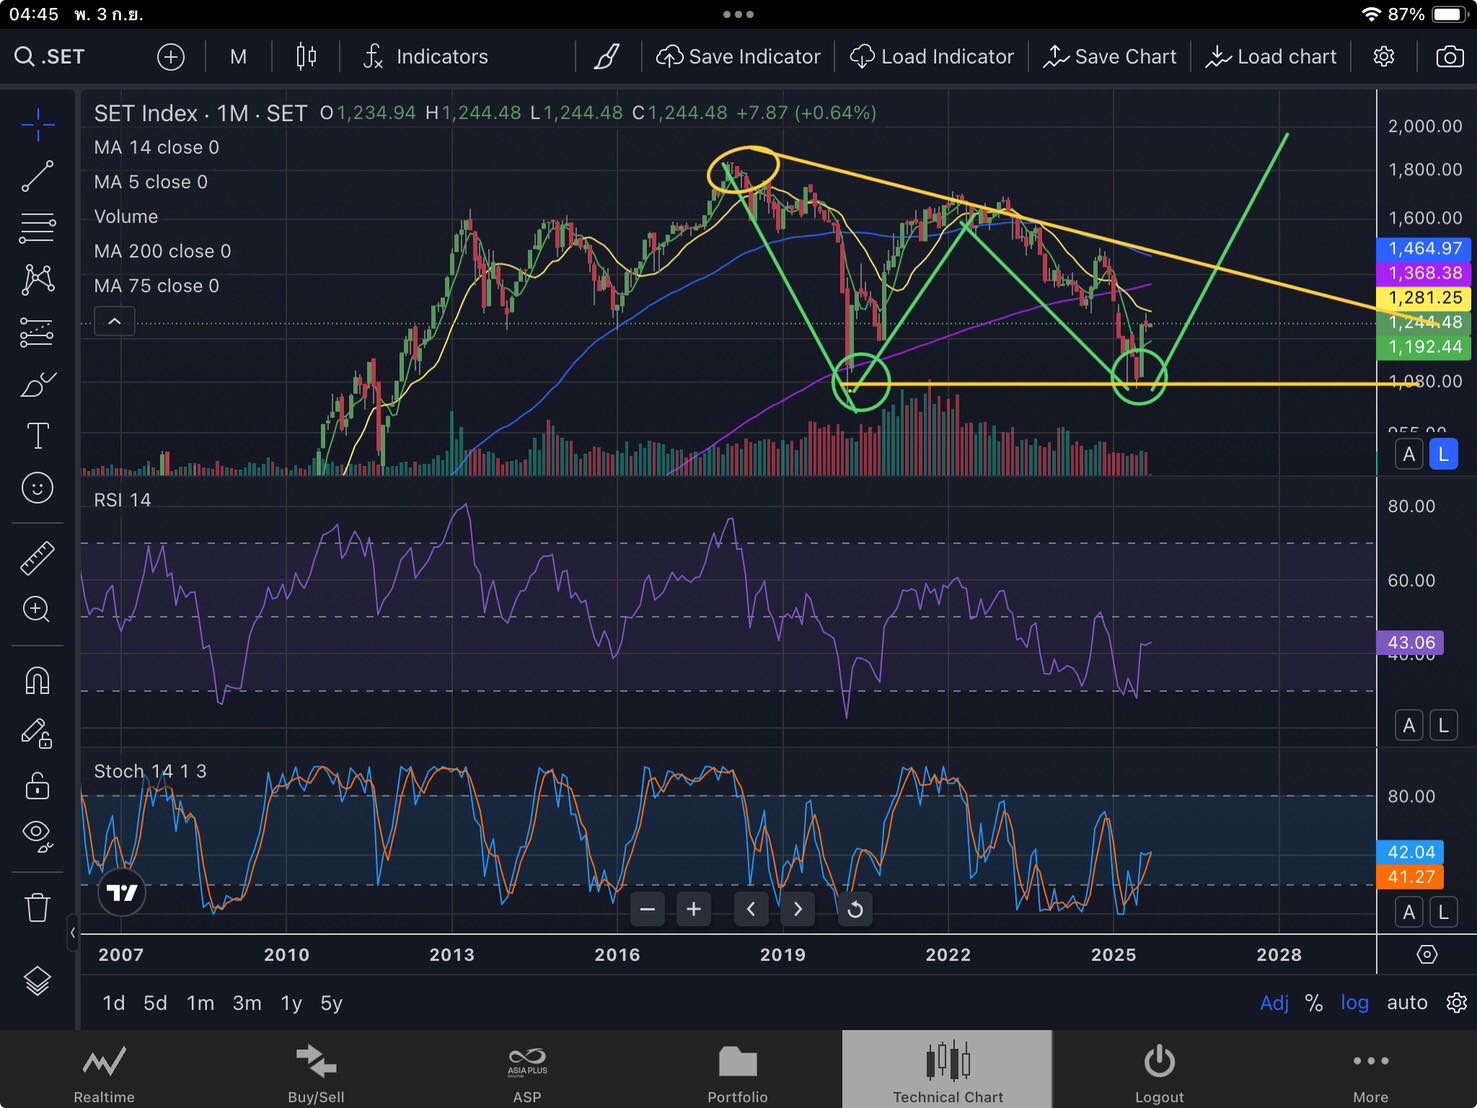Switch to the Realtime tab
This screenshot has height=1108, width=1477.
[104, 1071]
